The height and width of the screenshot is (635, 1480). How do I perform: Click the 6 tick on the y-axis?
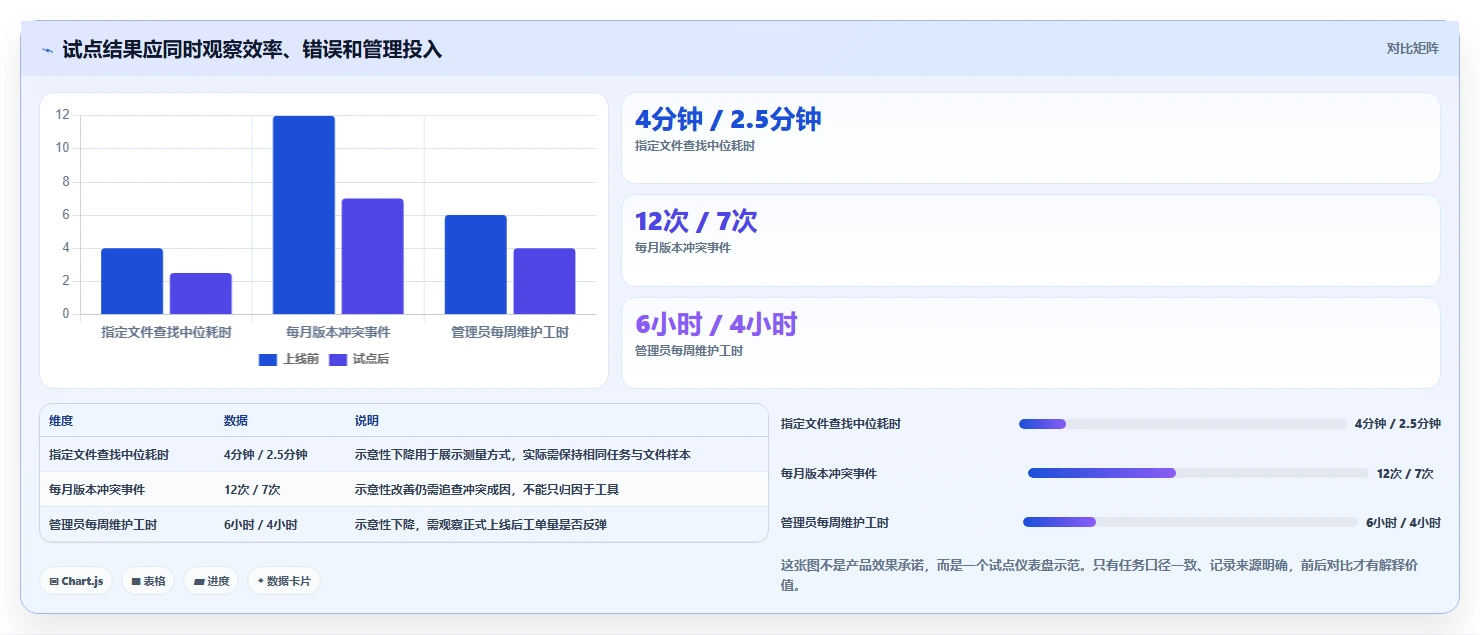click(66, 215)
